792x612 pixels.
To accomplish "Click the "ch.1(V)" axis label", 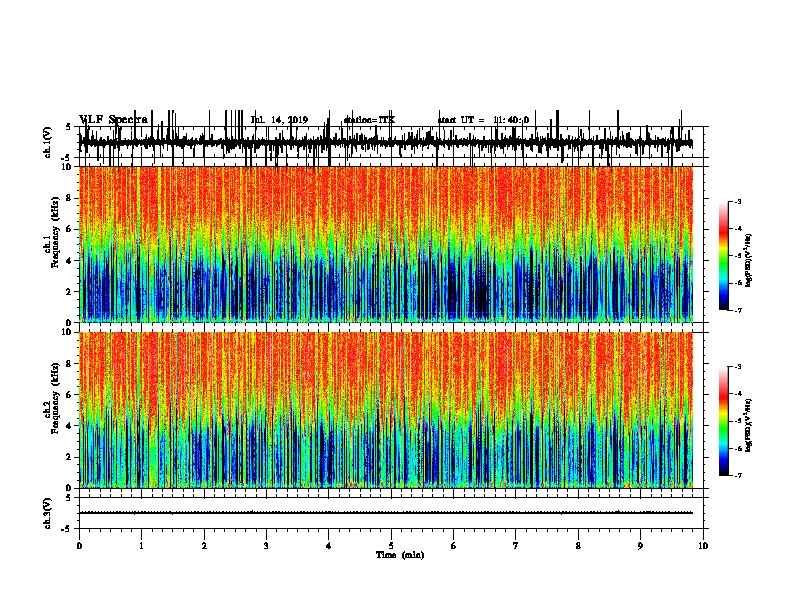I will (47, 142).
